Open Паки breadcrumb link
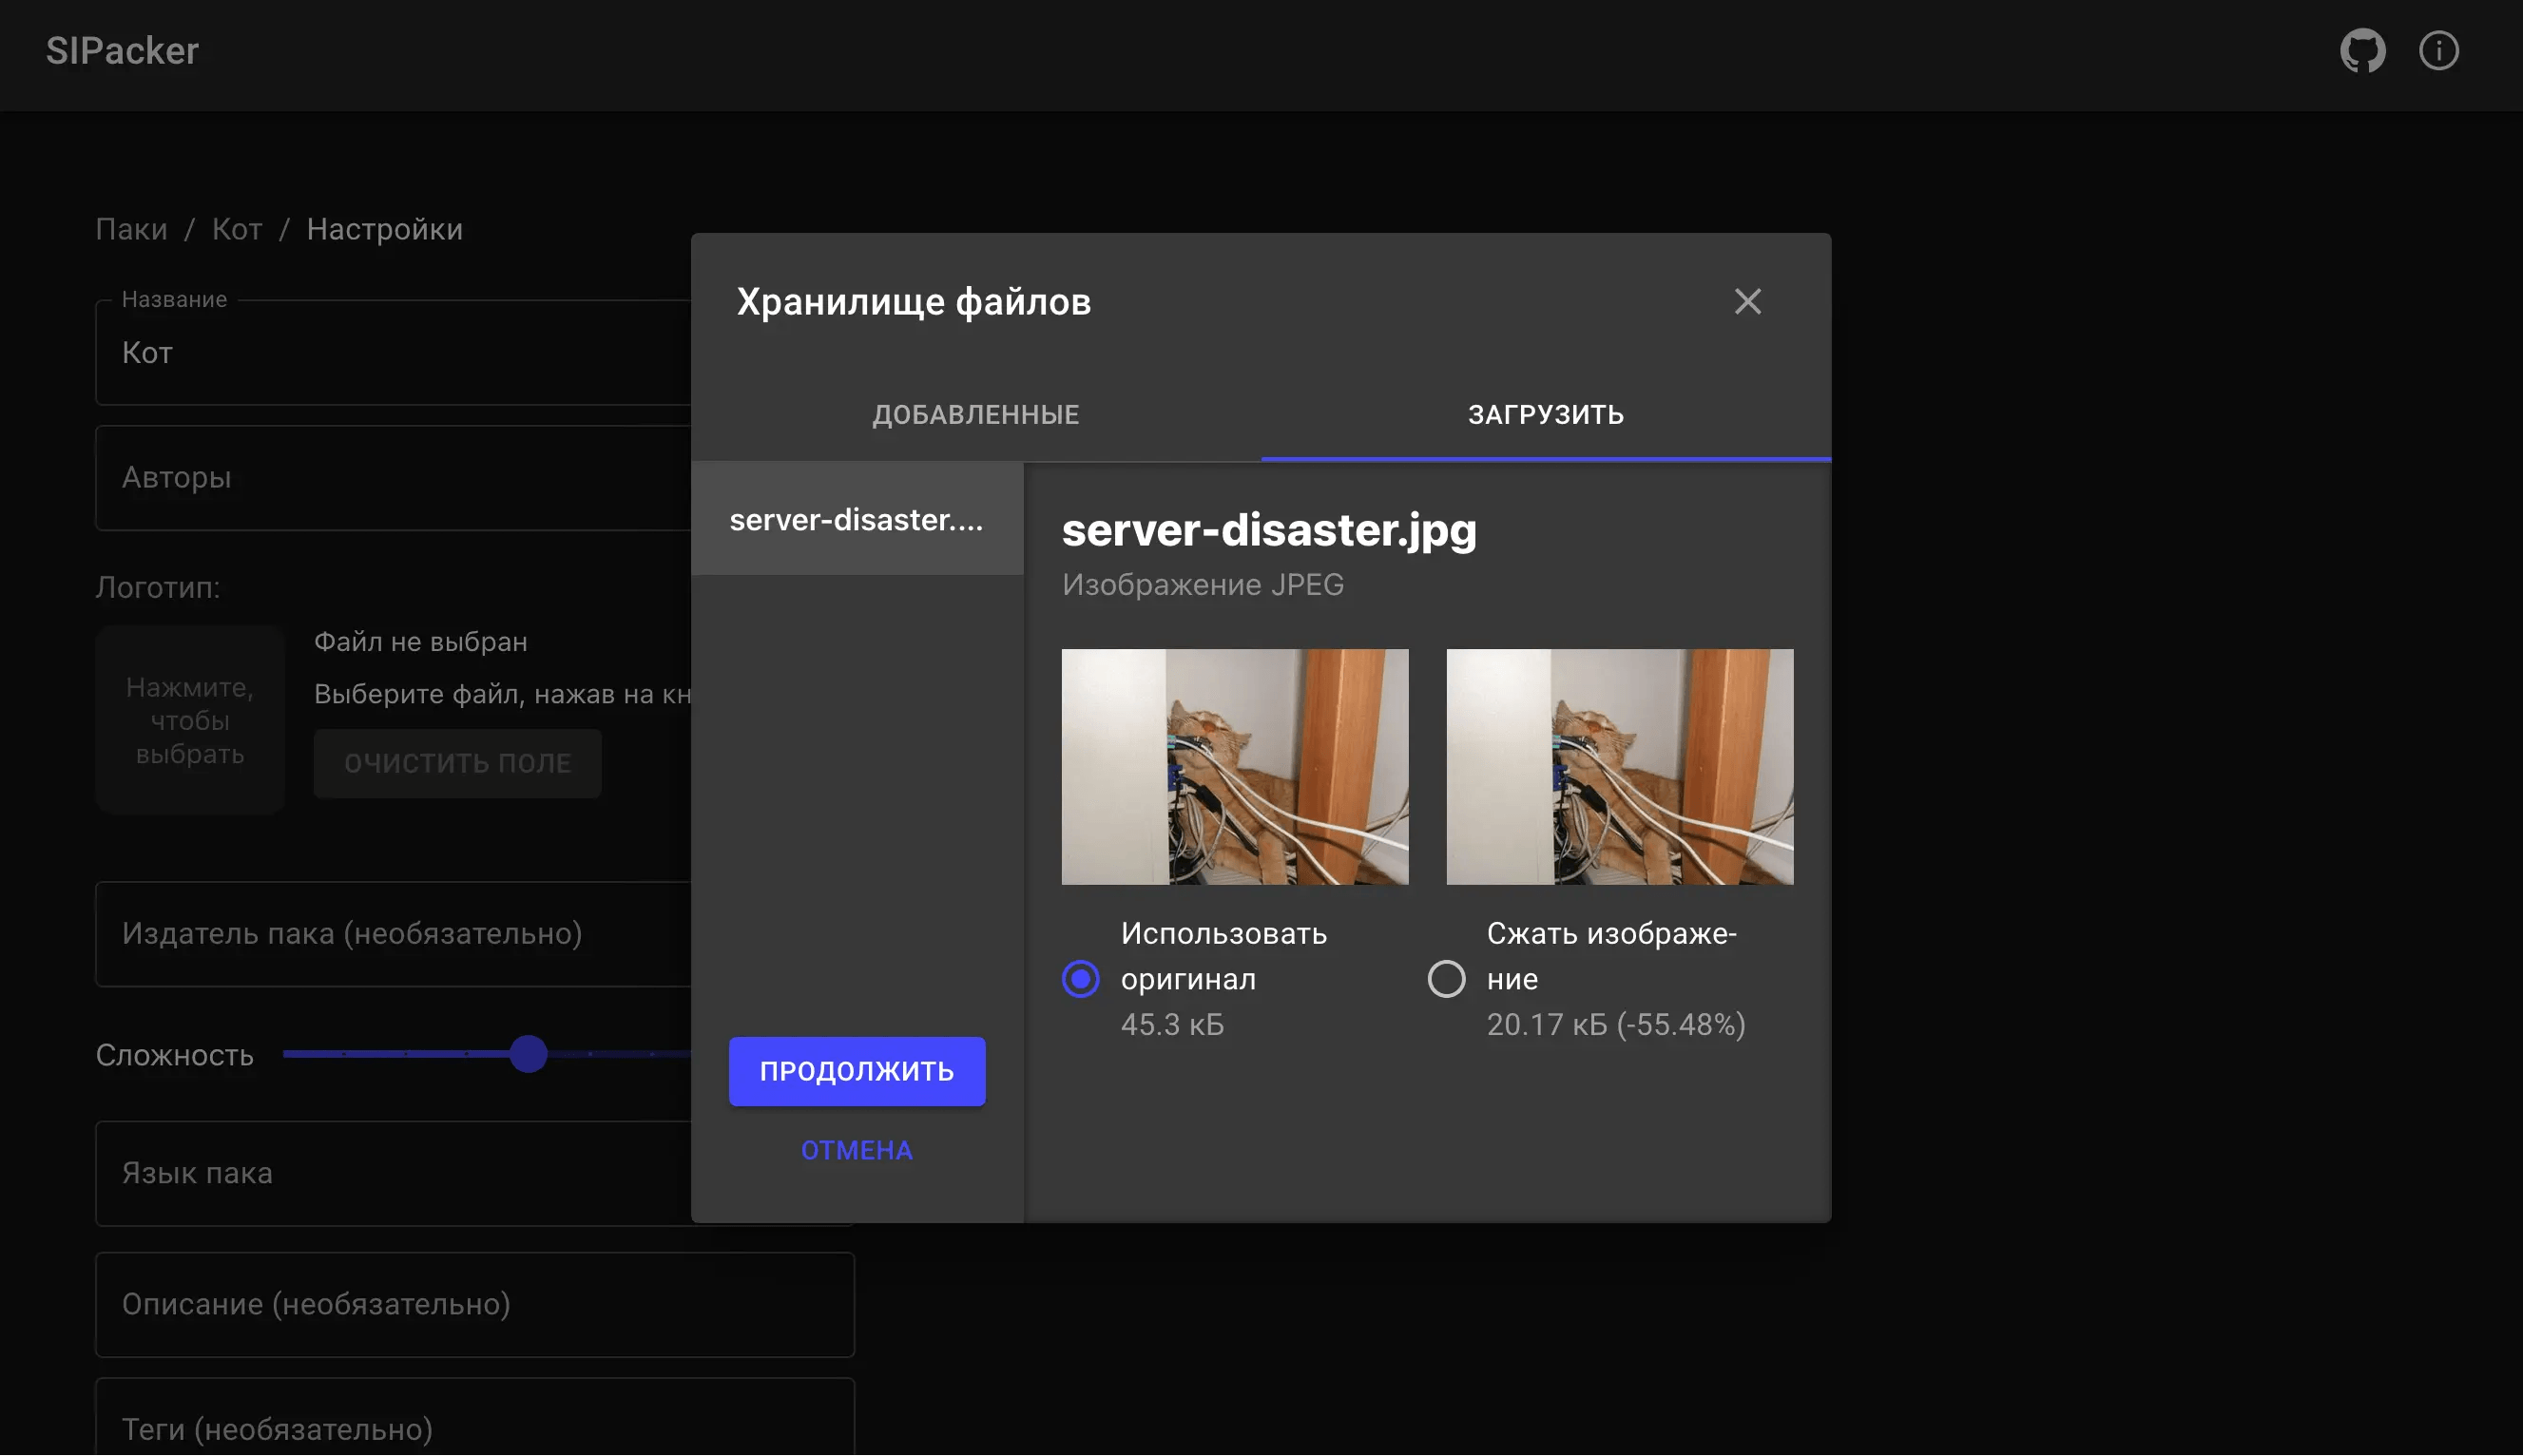The image size is (2523, 1456). click(130, 228)
